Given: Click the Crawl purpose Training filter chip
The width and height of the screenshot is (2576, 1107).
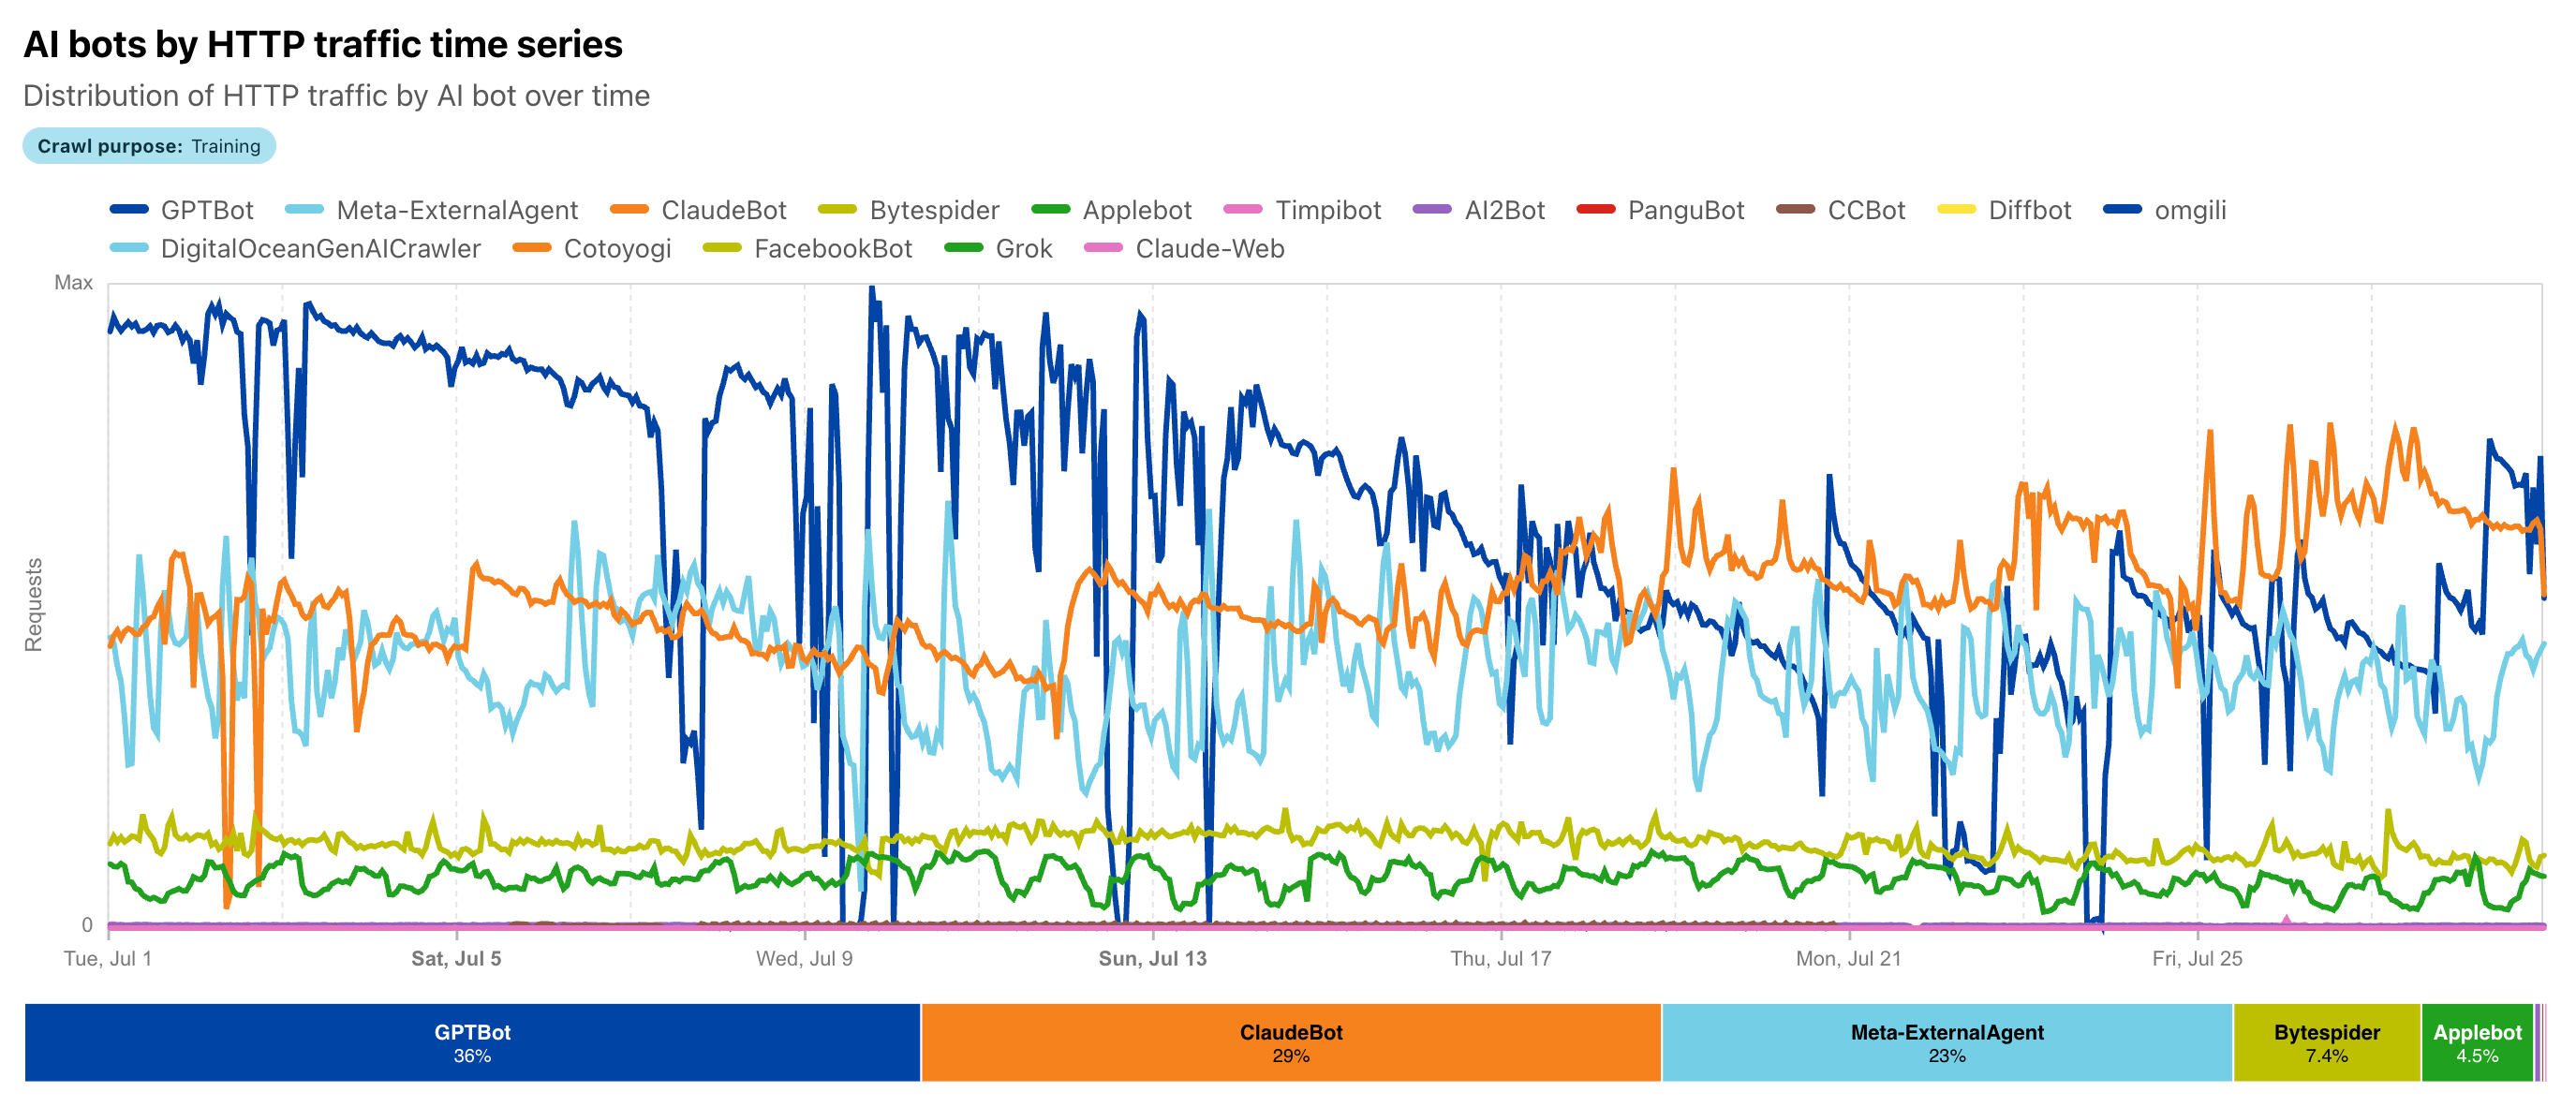Looking at the screenshot, I should (149, 146).
